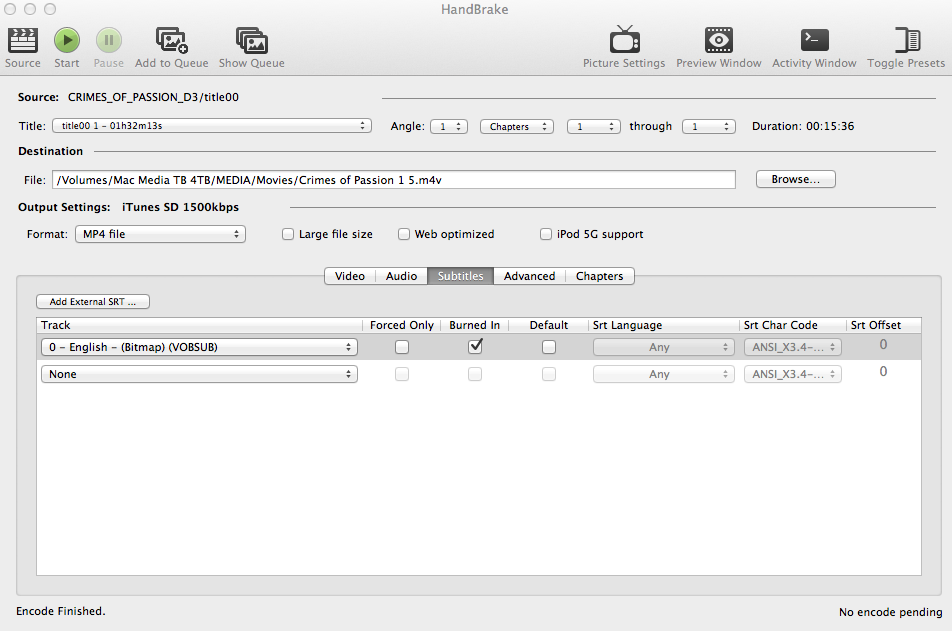
Task: Add the job with Add to Queue icon
Action: pyautogui.click(x=172, y=41)
